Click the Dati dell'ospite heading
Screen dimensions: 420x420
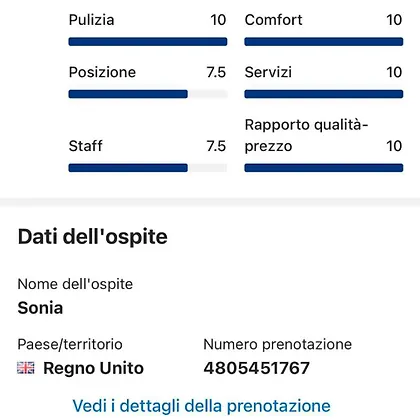pos(92,237)
